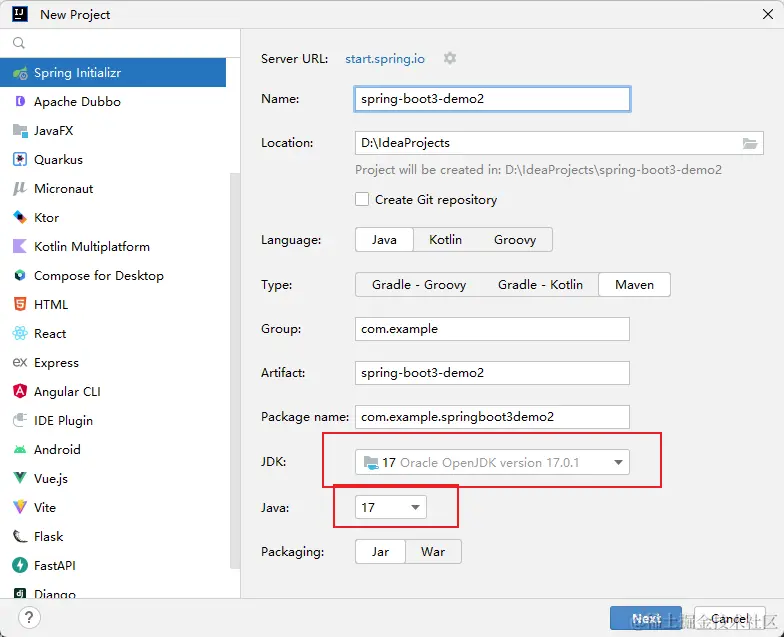The height and width of the screenshot is (637, 784).
Task: Click the Angular CLI red icon
Action: 20,392
